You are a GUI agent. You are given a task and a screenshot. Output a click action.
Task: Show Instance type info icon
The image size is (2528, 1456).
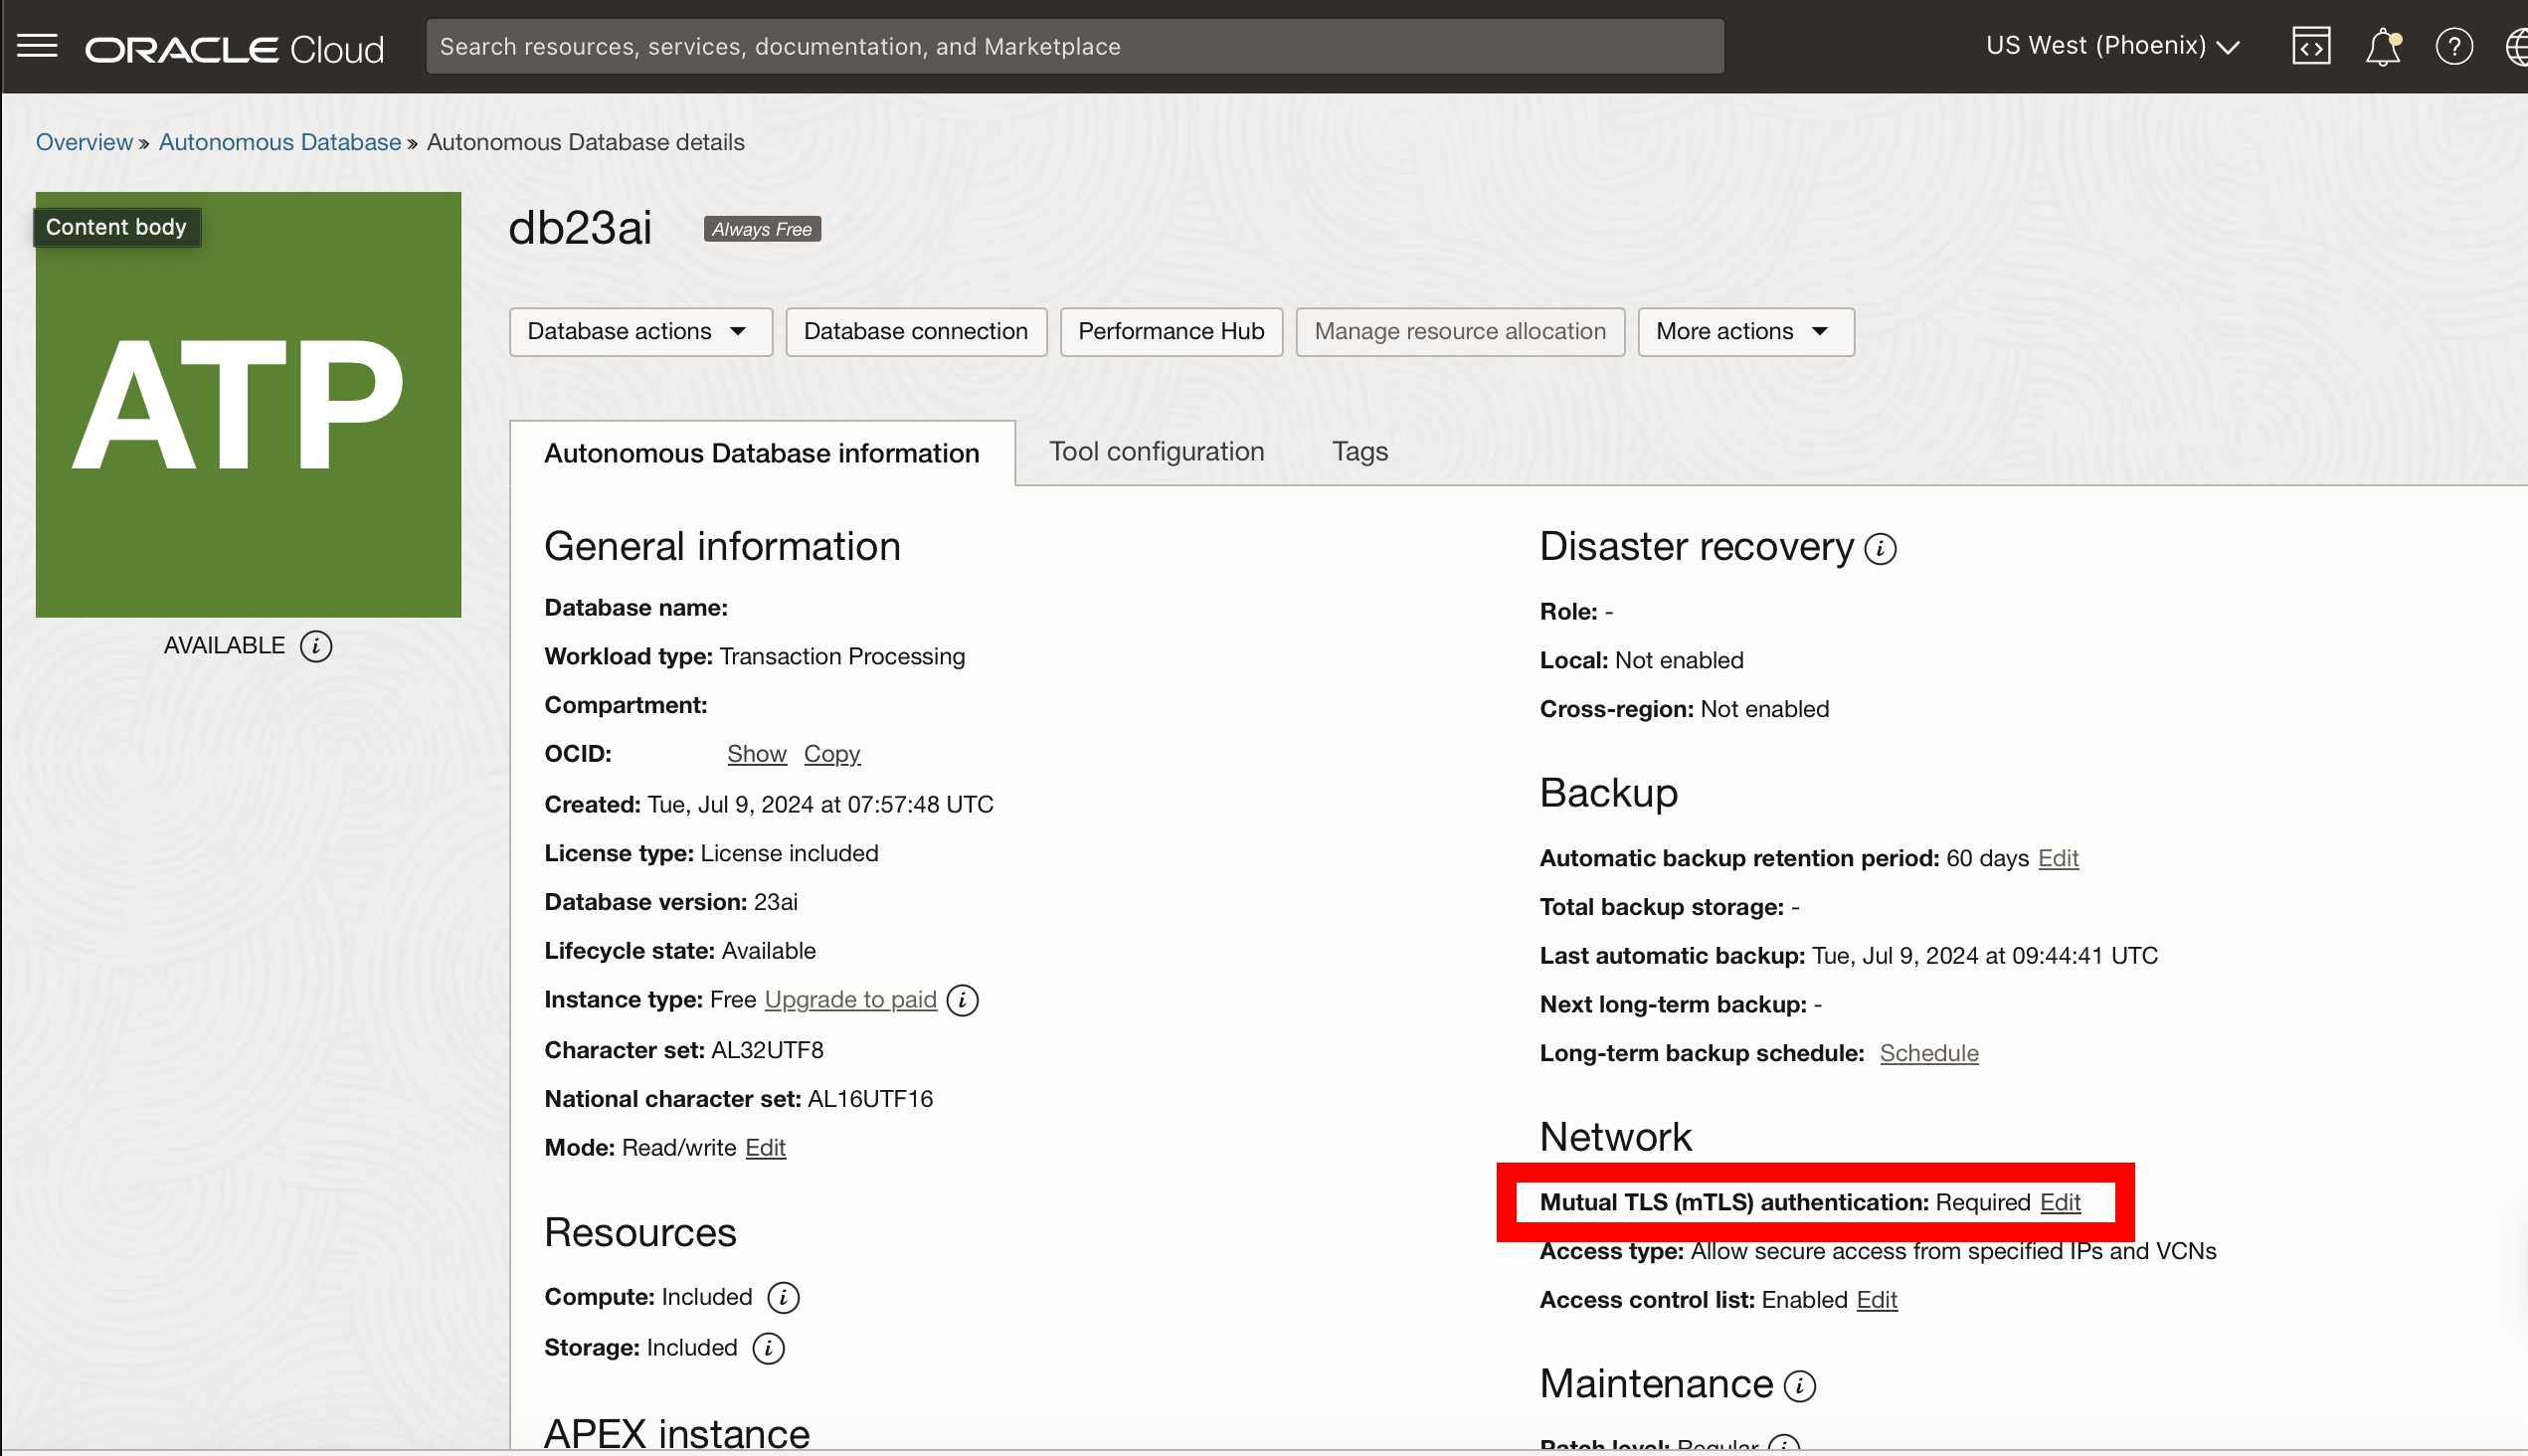962,1000
